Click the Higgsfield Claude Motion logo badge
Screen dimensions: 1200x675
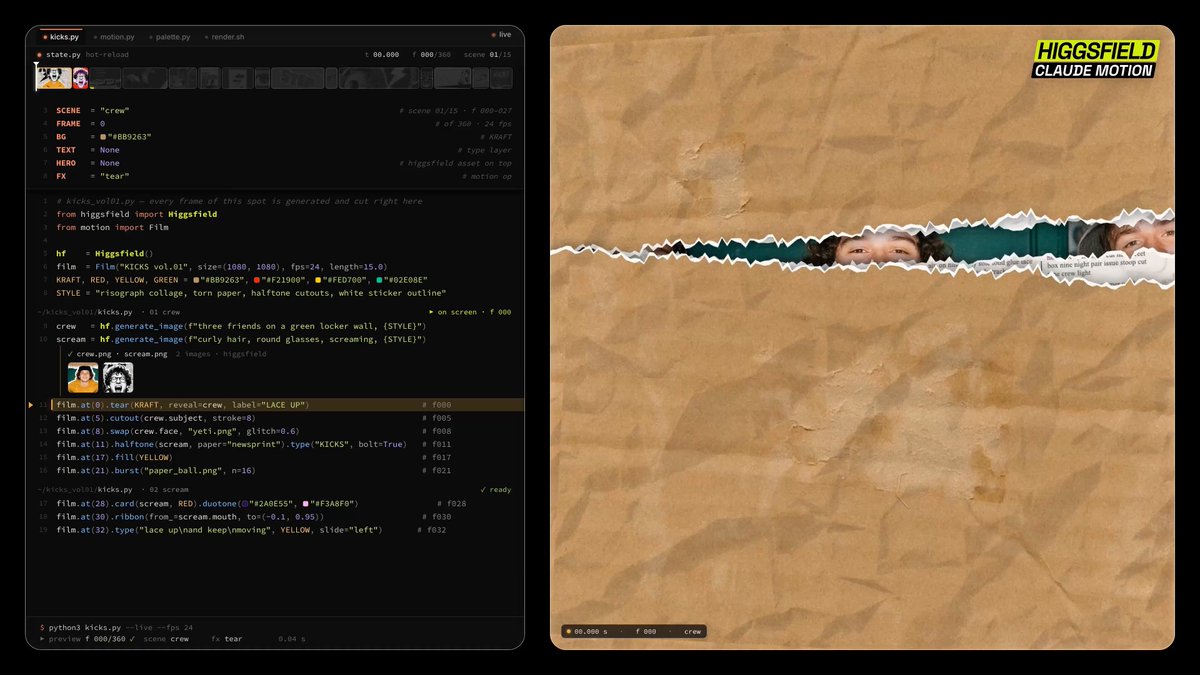click(1095, 59)
